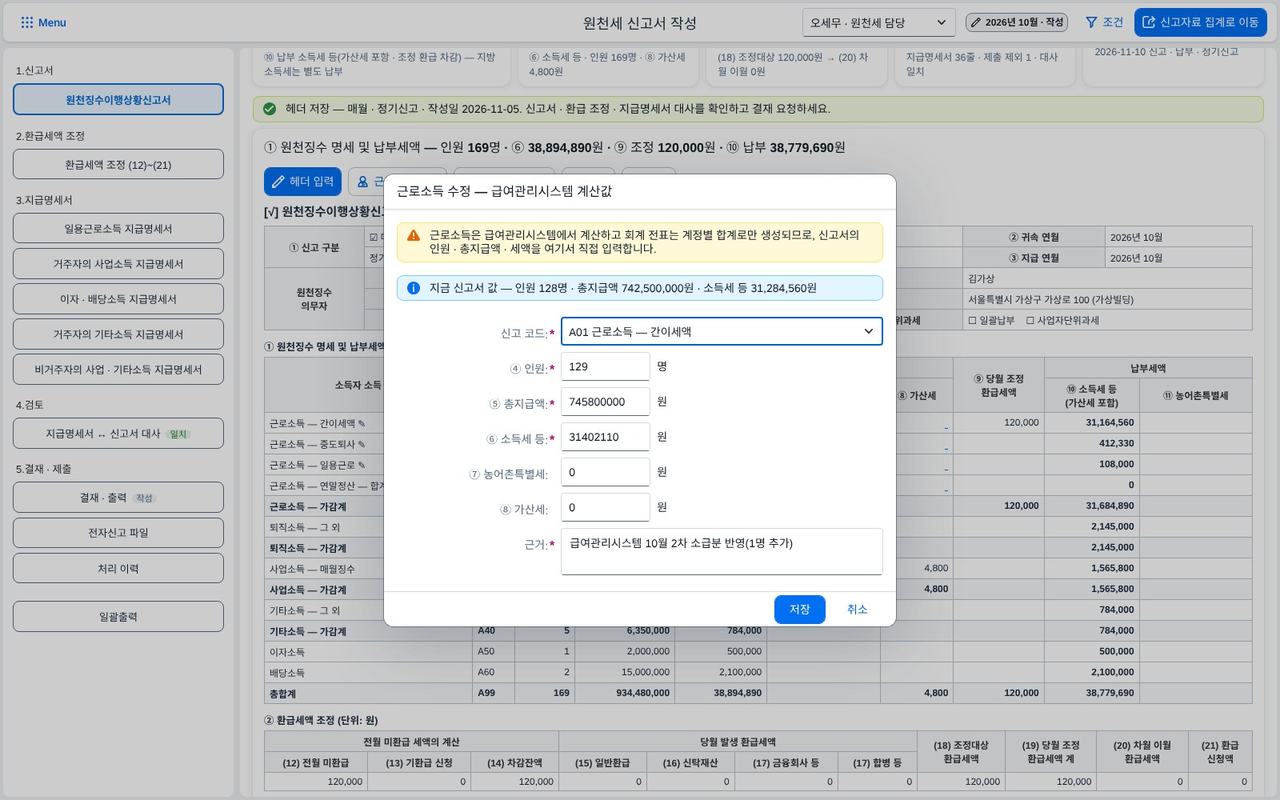Click the 38,779,690 total cell in the 총합계 row
This screenshot has height=800, width=1280.
(1091, 692)
